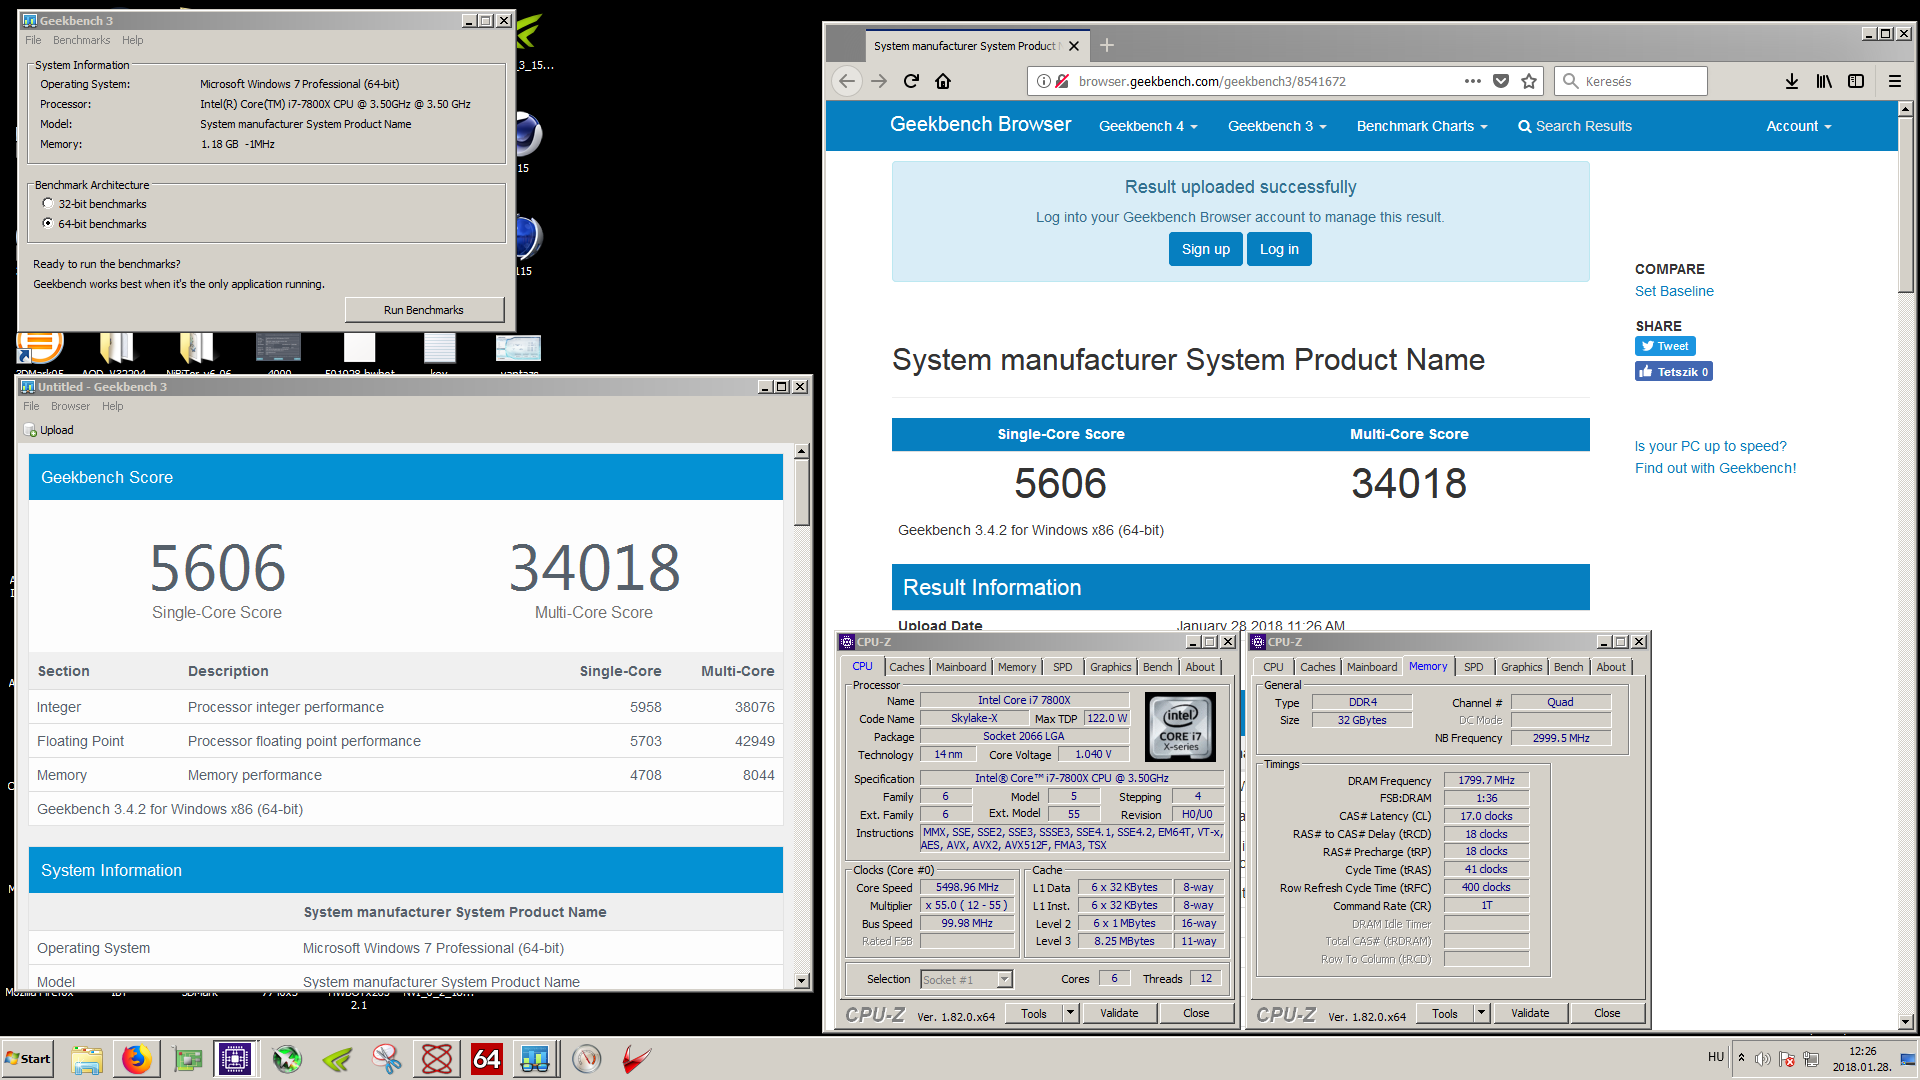This screenshot has height=1080, width=1920.
Task: Click the Geekbench glasses taskbar icon
Action: point(535,1059)
